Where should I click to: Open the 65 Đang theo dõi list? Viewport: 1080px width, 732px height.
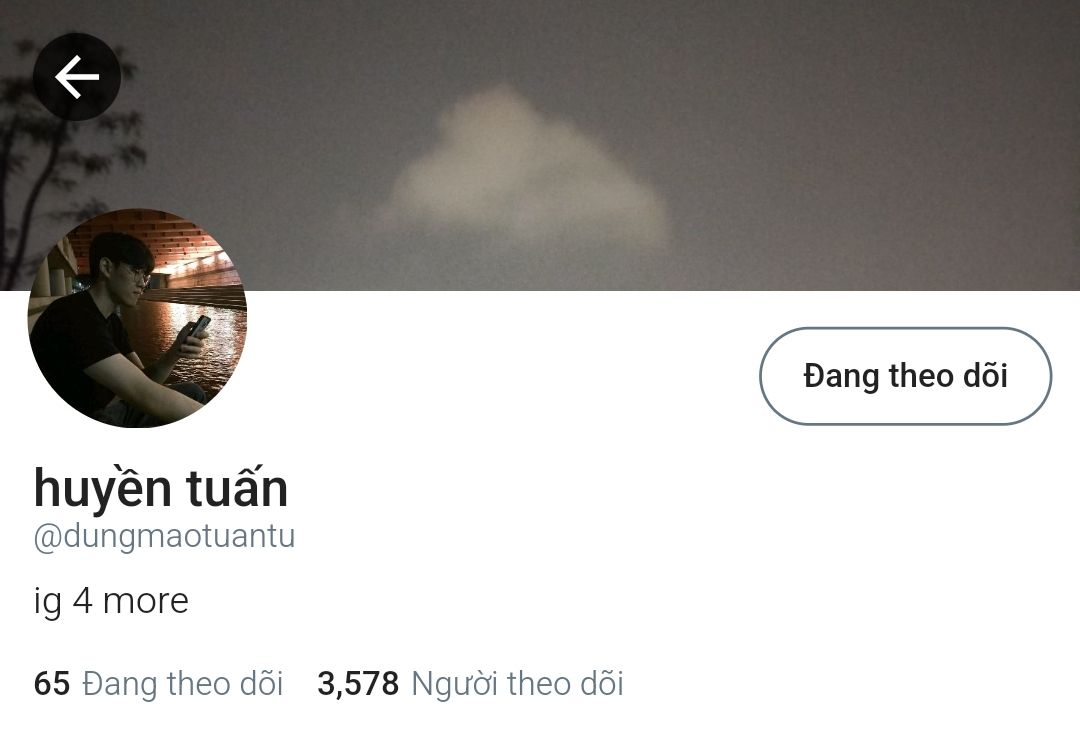[158, 684]
